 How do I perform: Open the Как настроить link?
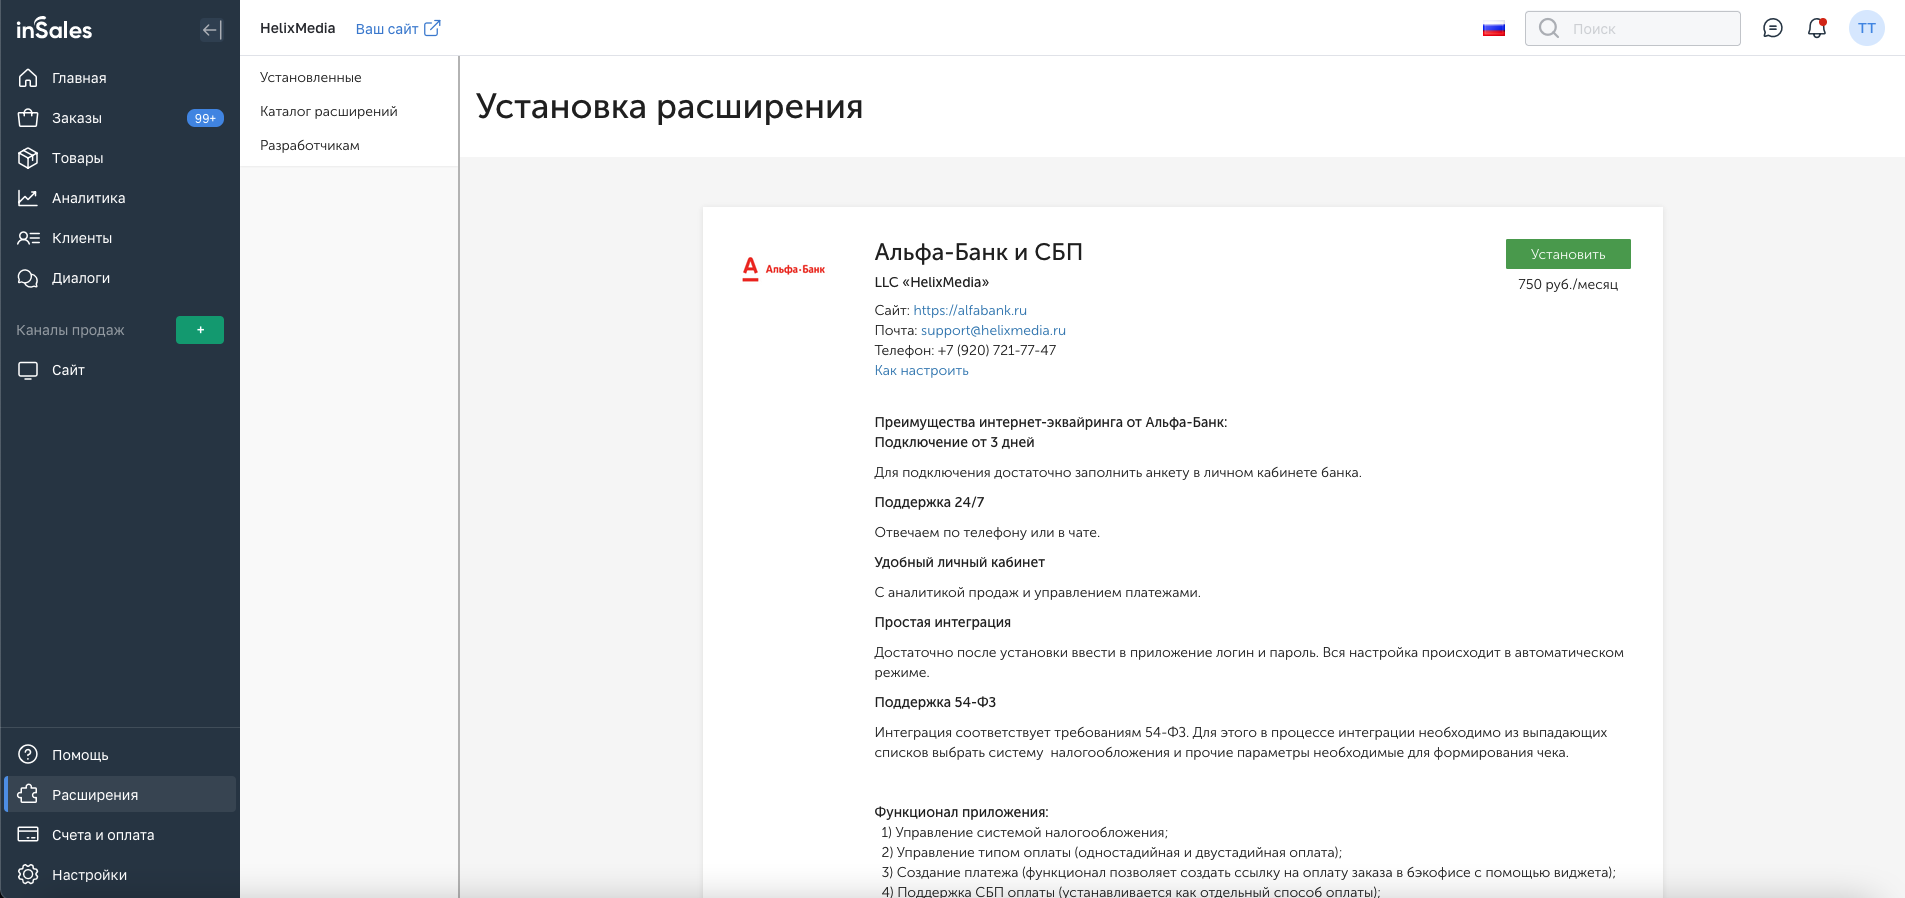[921, 370]
